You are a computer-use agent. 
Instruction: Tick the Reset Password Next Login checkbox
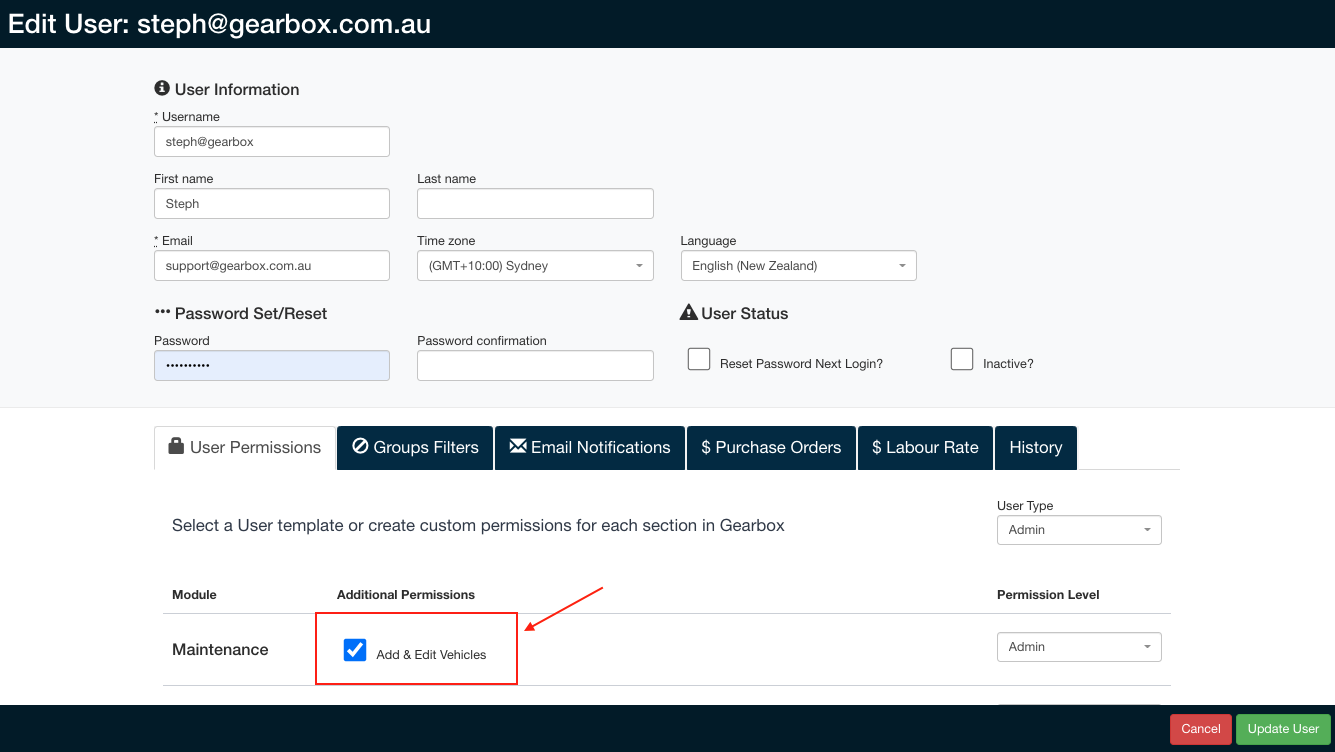(699, 359)
